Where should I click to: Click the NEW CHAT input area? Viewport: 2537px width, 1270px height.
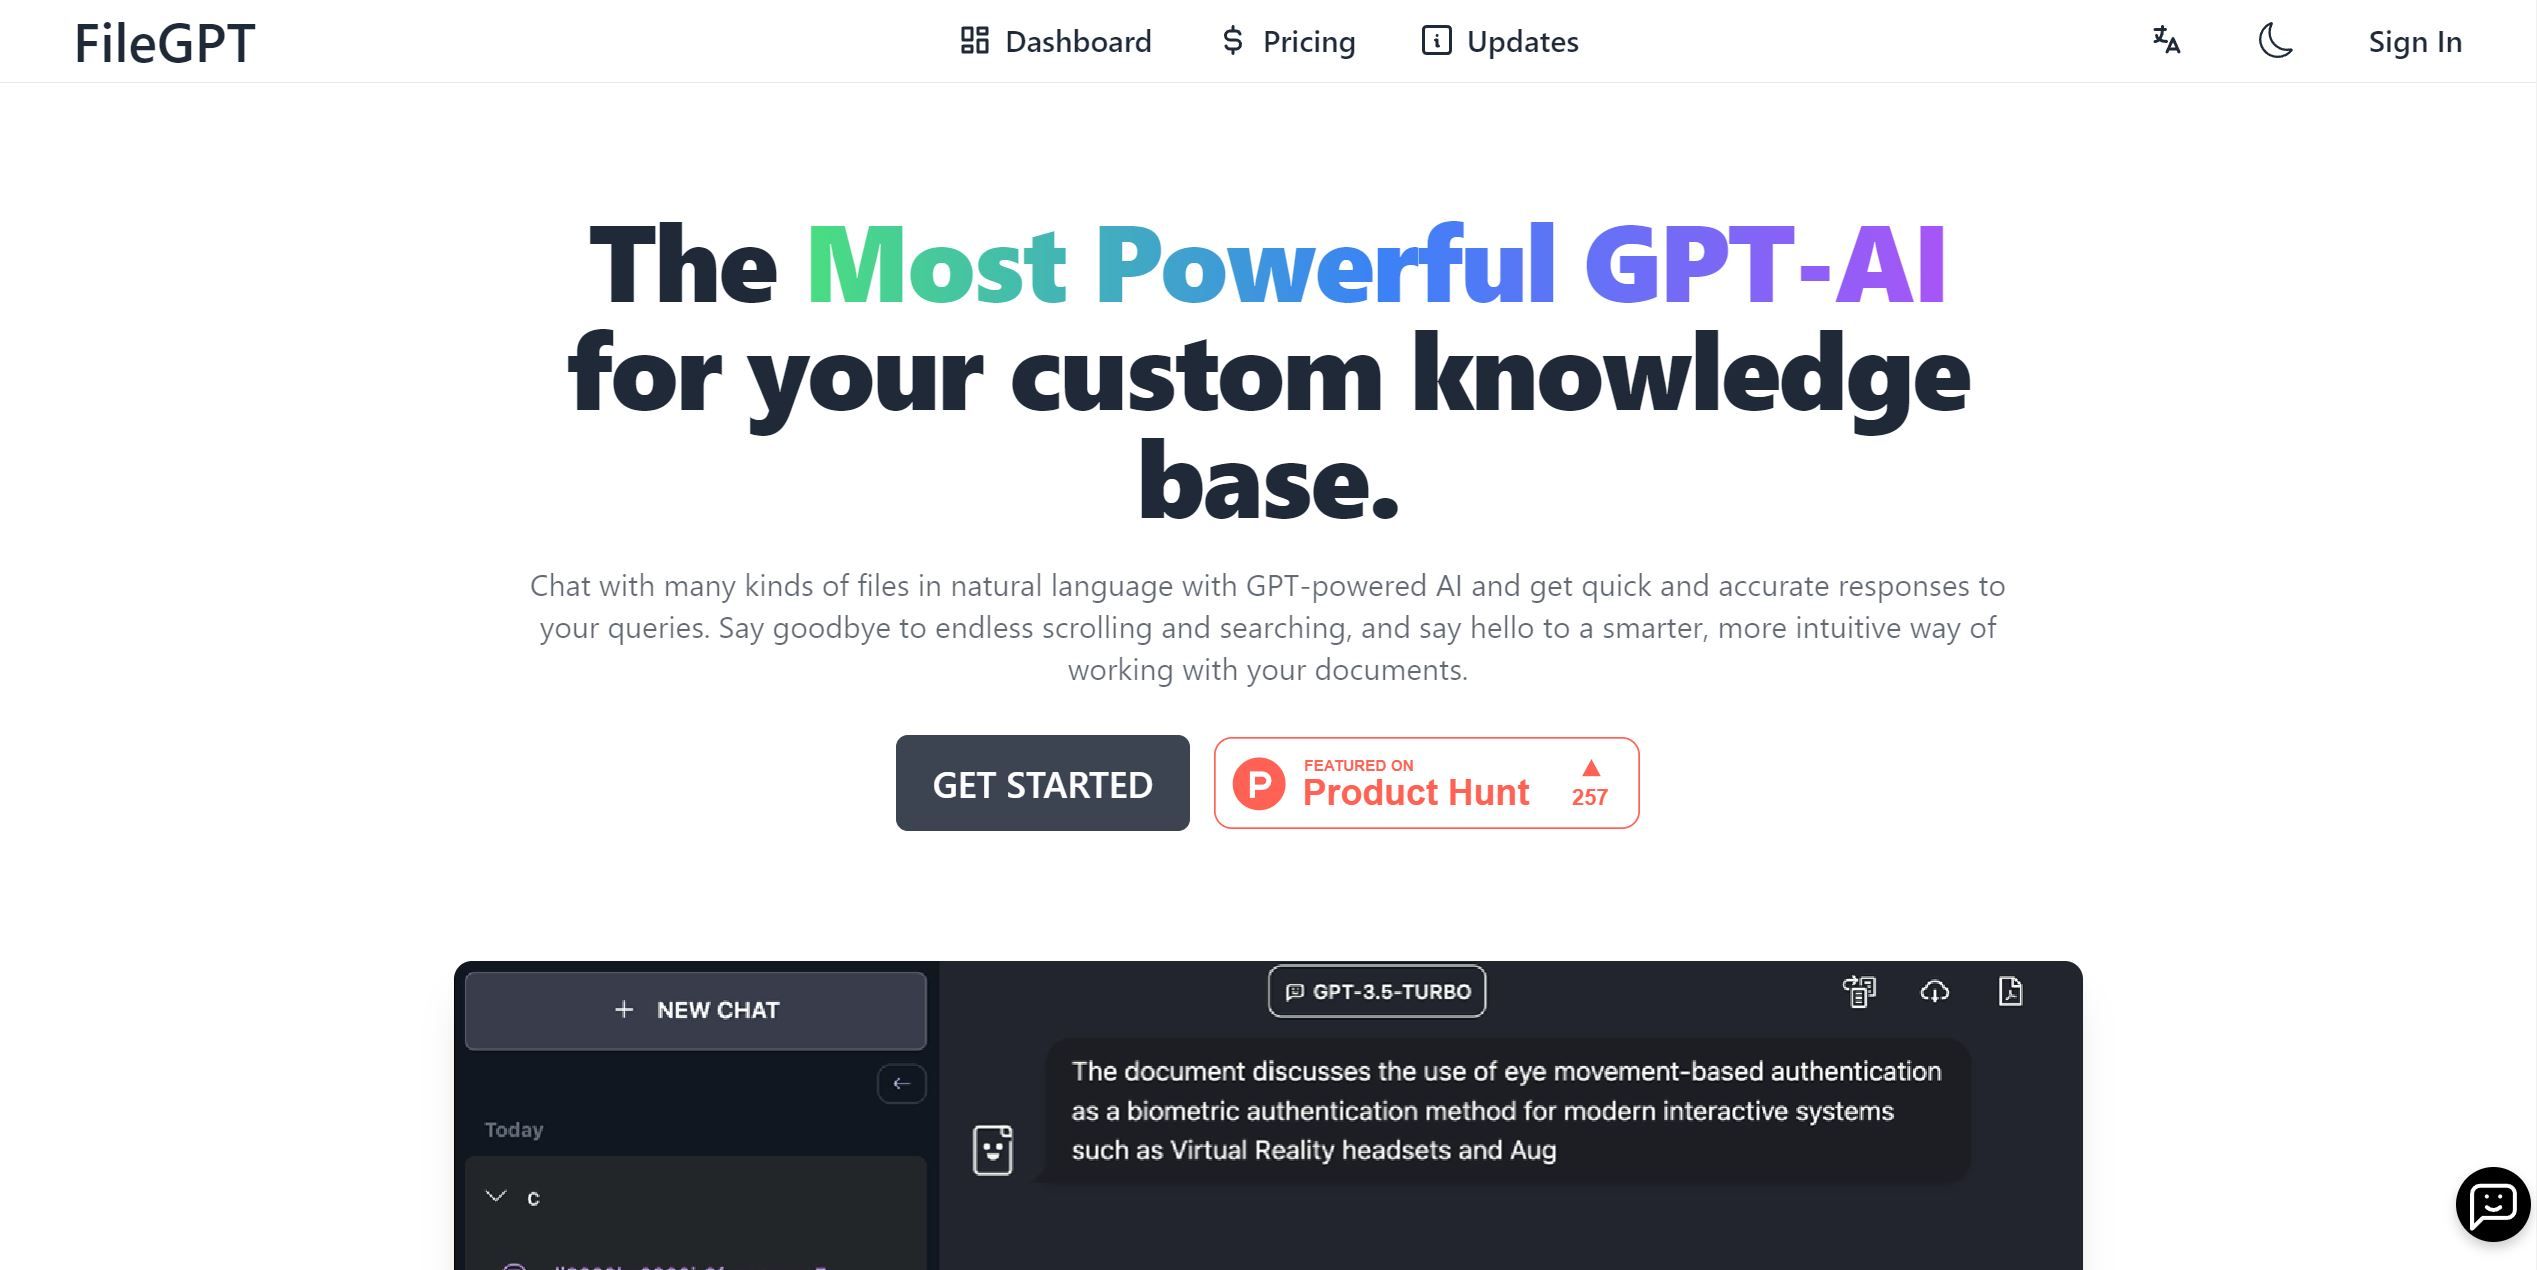(696, 1009)
